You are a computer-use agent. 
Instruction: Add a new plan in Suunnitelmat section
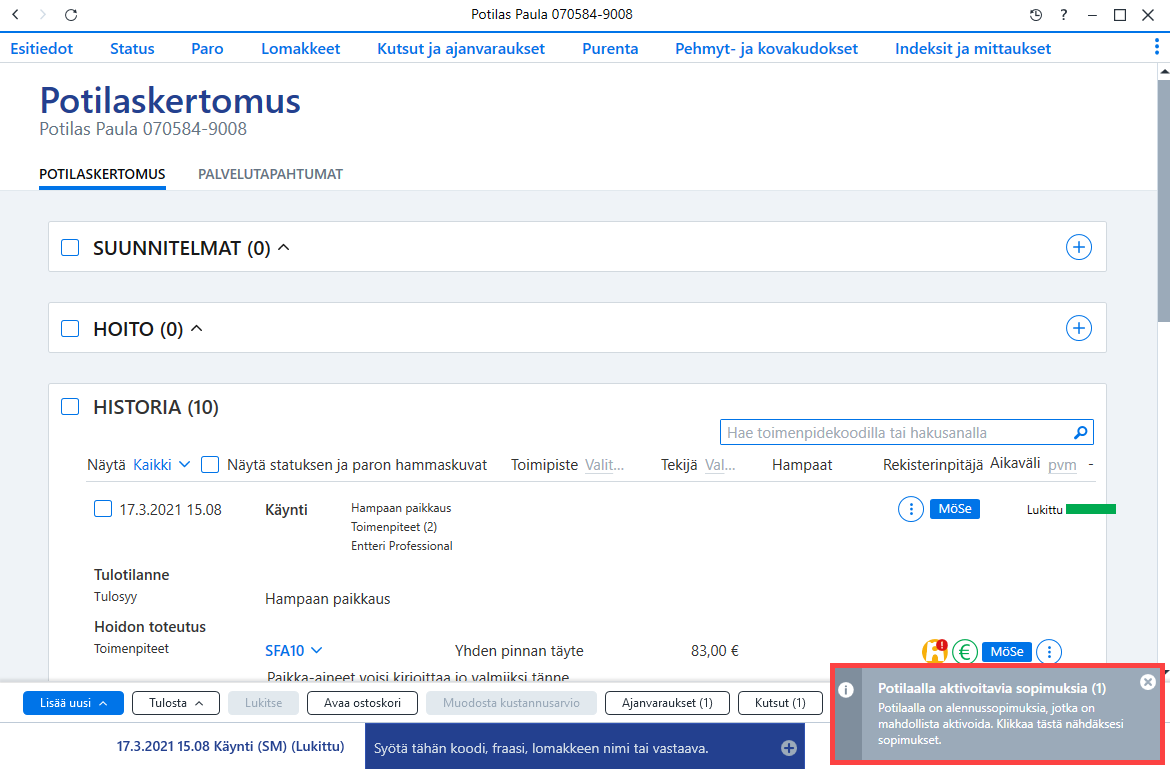click(1078, 247)
